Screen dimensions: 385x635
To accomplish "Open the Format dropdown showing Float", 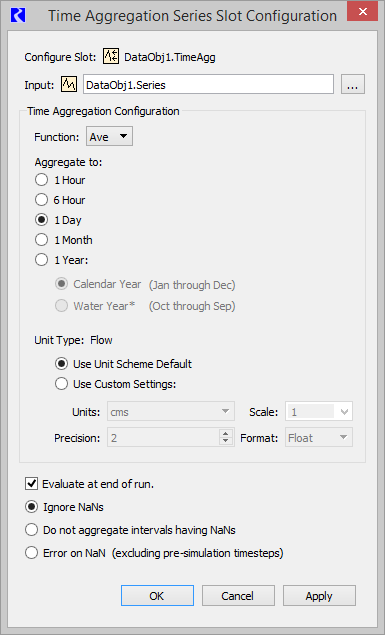I will (x=319, y=437).
